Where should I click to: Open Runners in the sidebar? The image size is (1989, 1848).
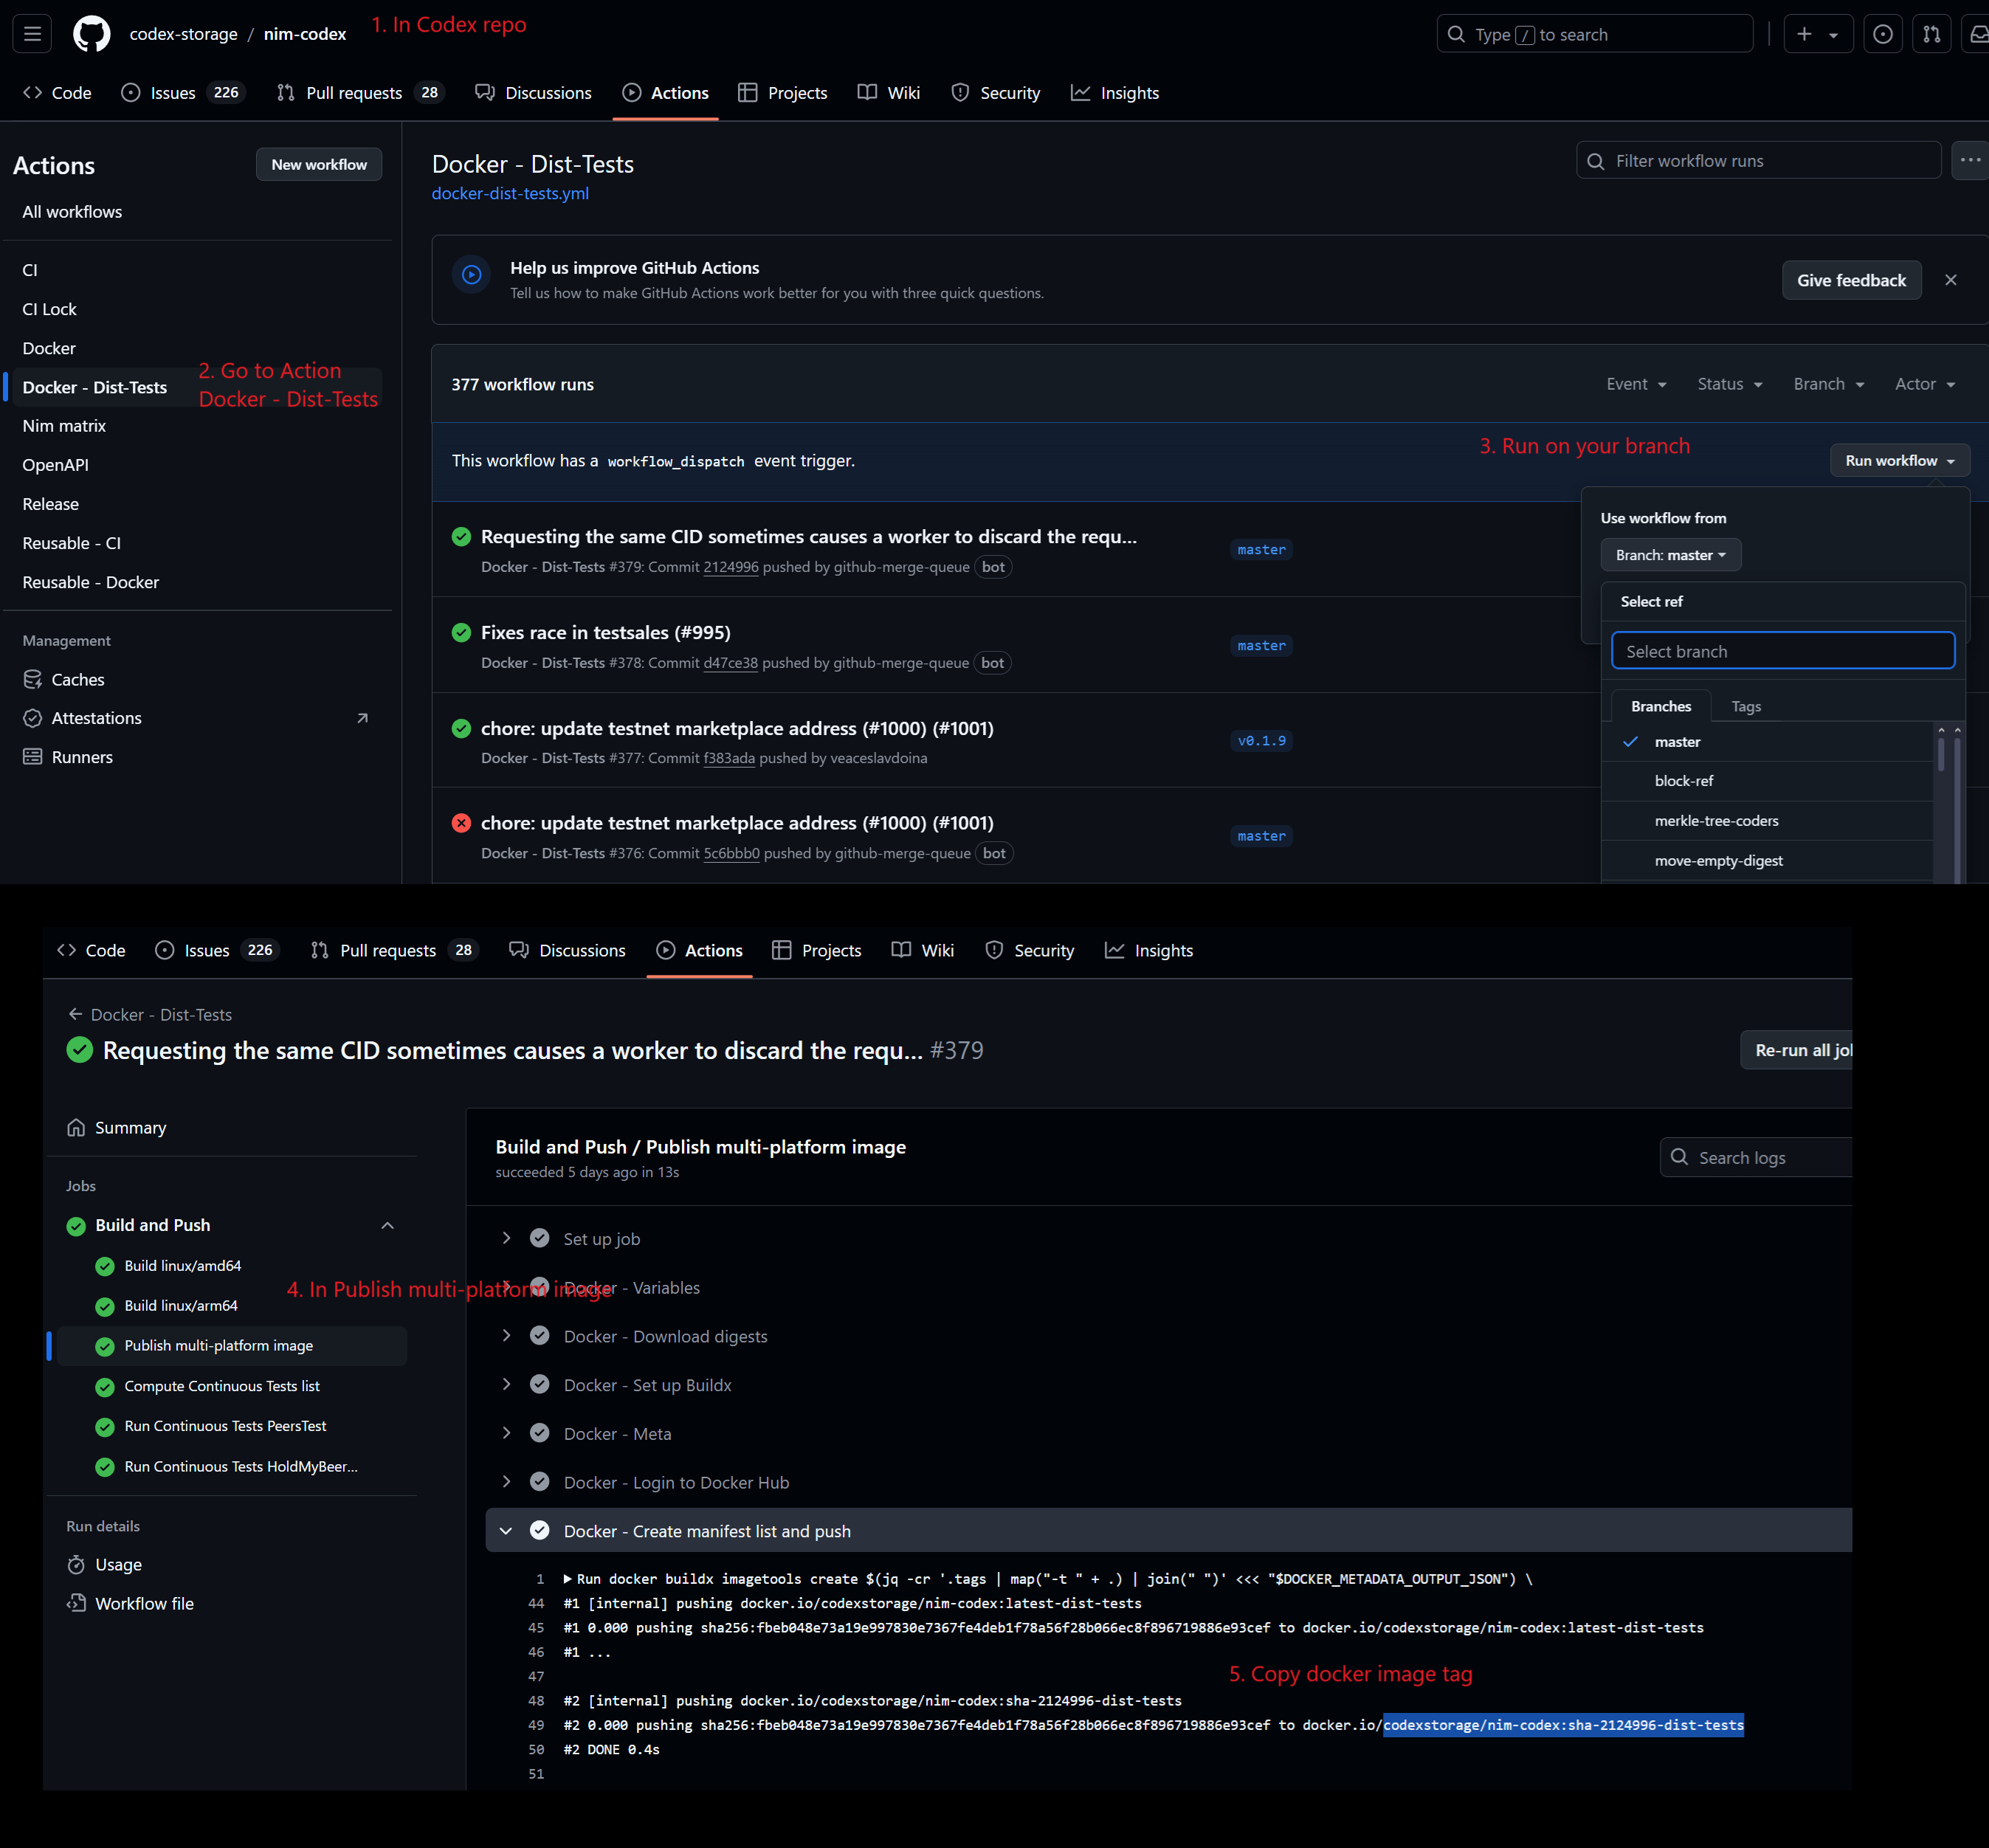pyautogui.click(x=81, y=757)
